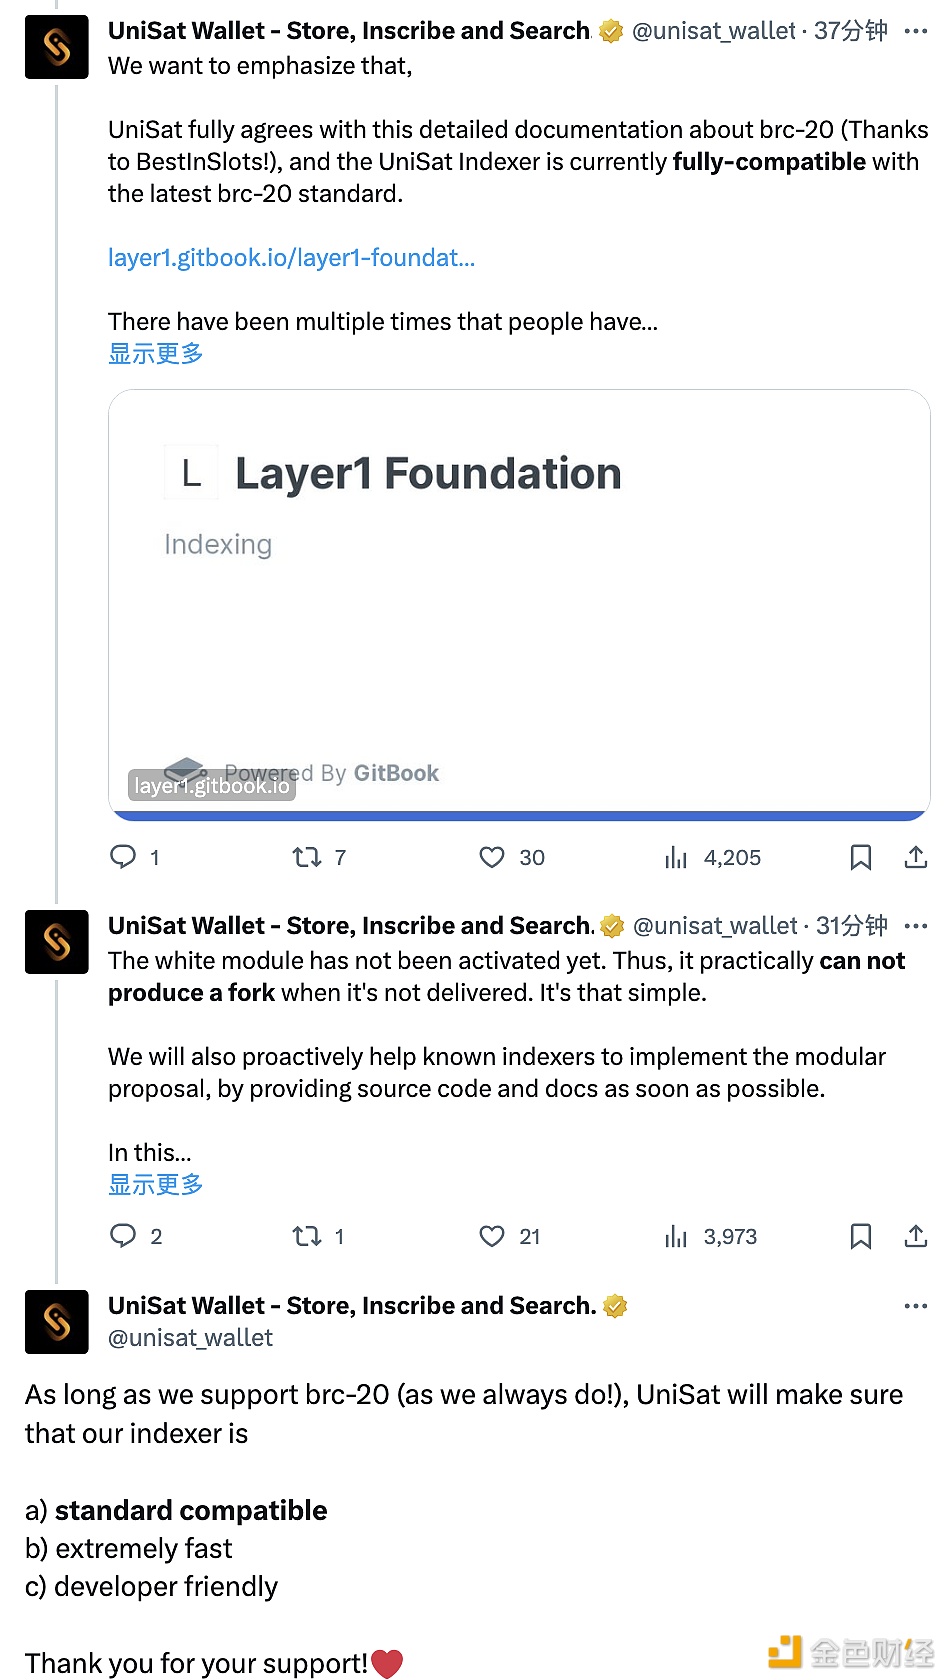Open the layer1.gitbook.io/layer1-foundat... link
The image size is (946, 1680).
[x=291, y=258]
